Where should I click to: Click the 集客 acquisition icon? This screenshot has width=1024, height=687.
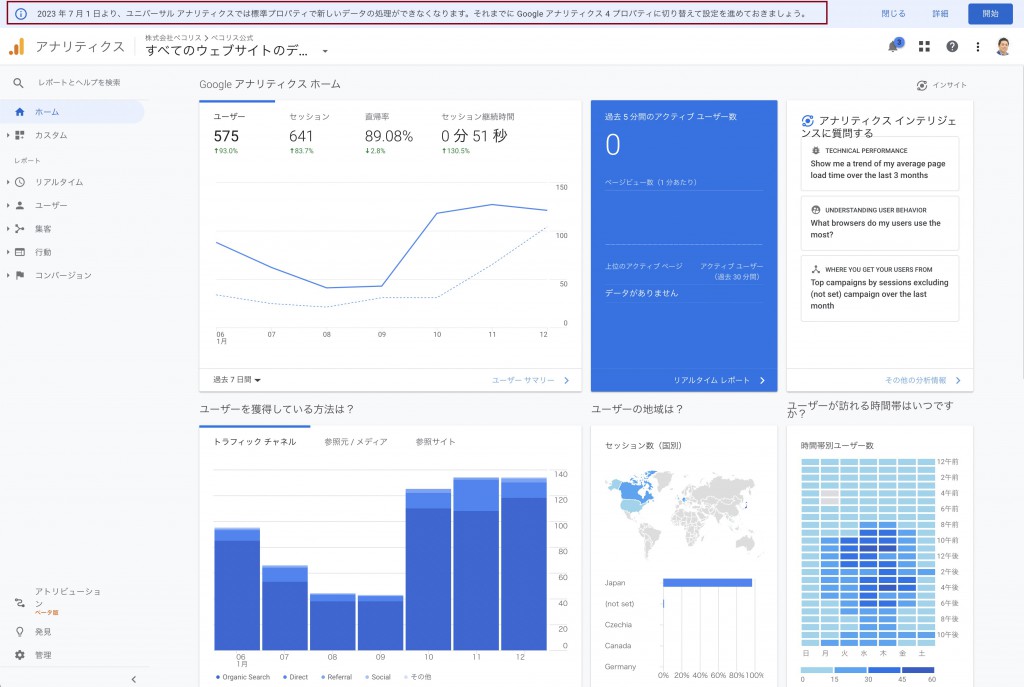click(20, 229)
